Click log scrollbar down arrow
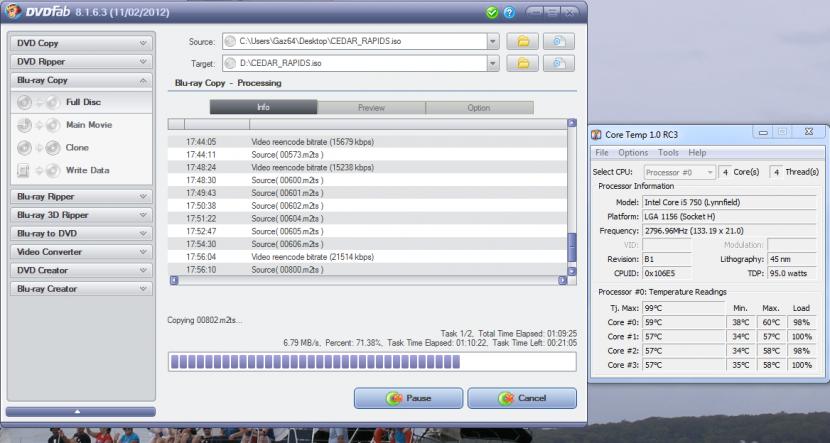 tap(572, 271)
